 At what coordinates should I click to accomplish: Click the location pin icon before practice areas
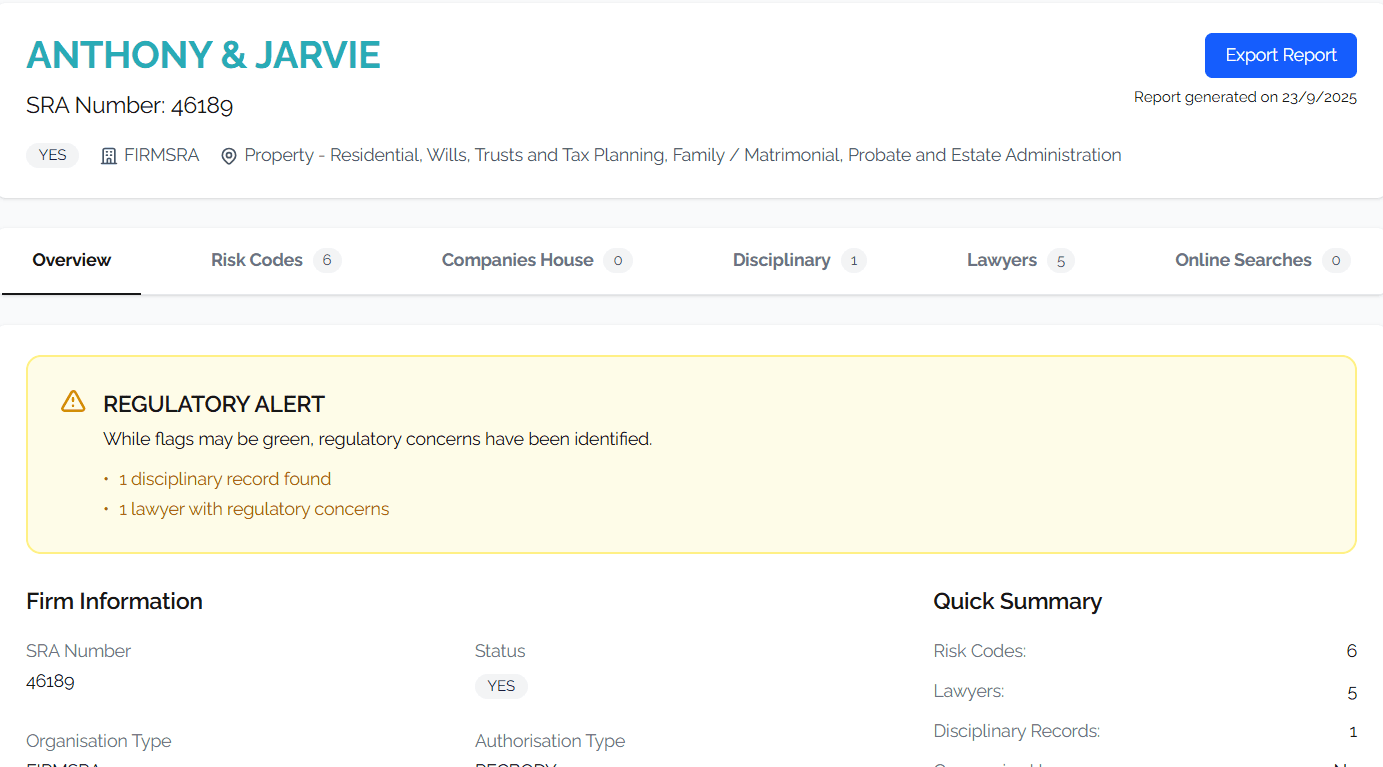[229, 156]
